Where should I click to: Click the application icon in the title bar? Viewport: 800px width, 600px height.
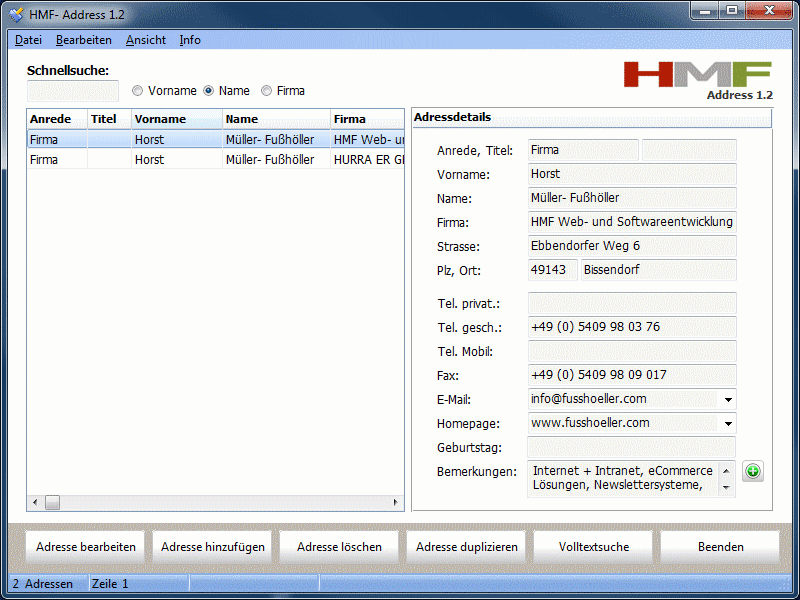(x=16, y=12)
